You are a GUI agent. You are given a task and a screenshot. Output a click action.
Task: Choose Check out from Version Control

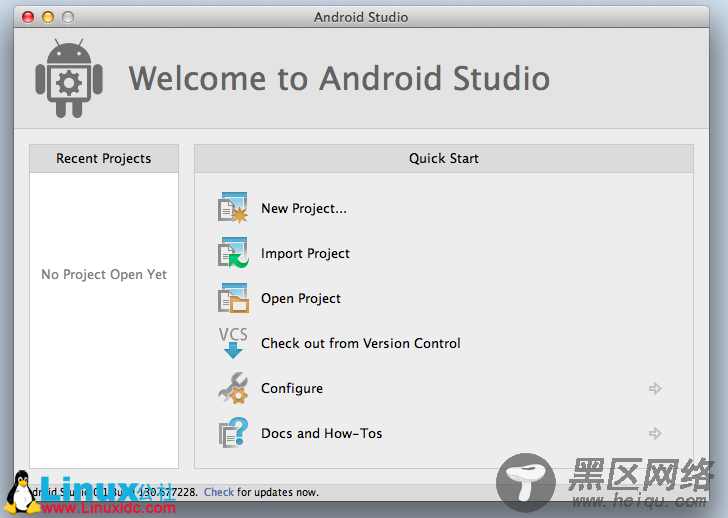click(x=361, y=343)
